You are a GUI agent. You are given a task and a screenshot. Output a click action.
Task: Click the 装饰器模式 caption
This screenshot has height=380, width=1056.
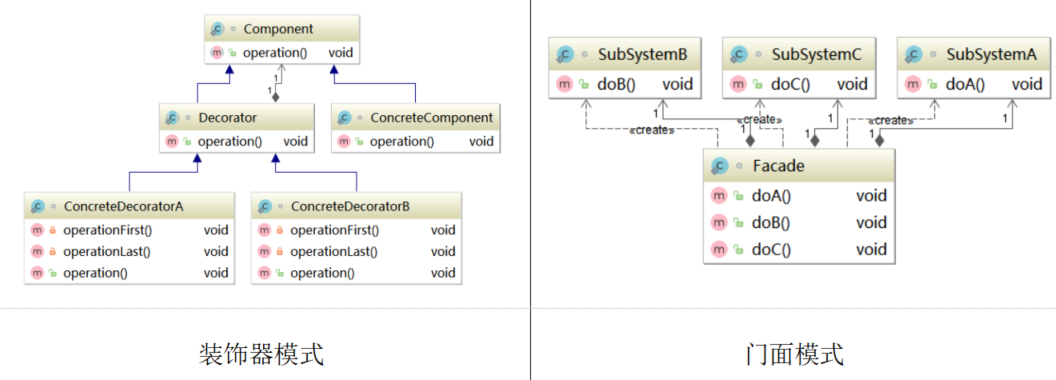[261, 354]
